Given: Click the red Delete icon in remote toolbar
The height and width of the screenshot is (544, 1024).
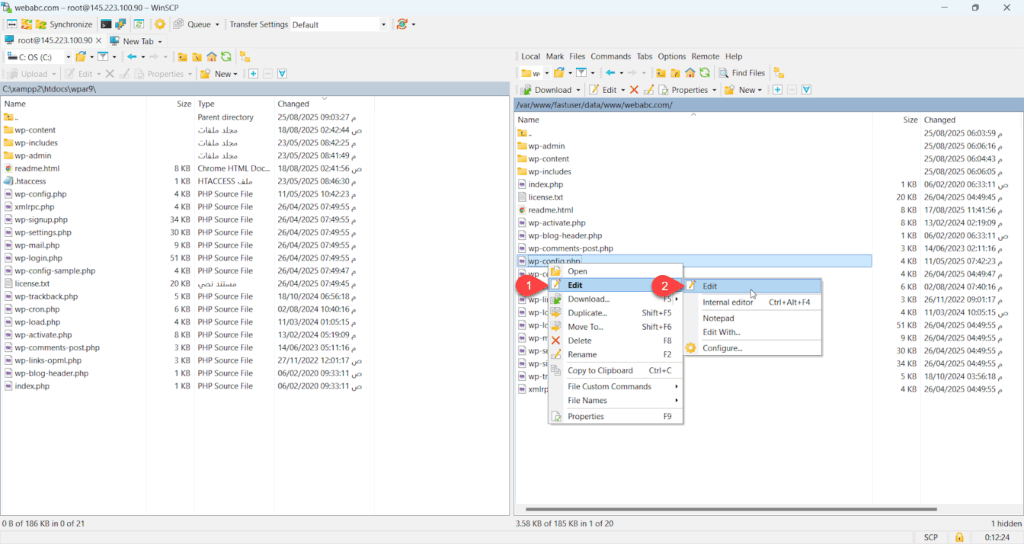Looking at the screenshot, I should pos(633,90).
